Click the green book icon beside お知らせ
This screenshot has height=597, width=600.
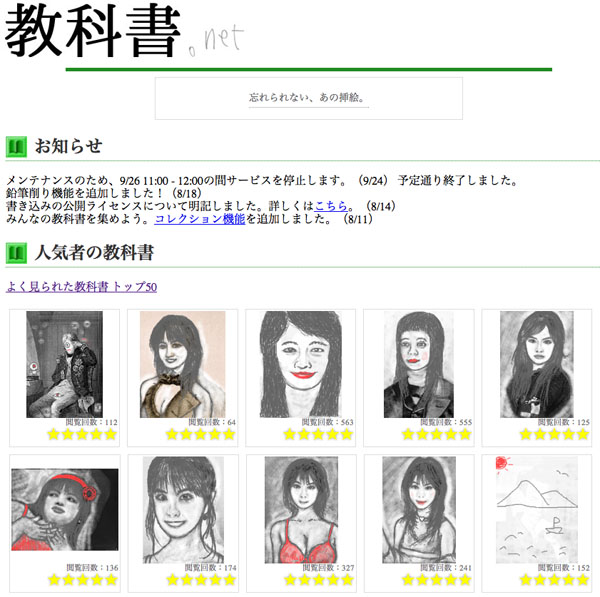[x=15, y=147]
